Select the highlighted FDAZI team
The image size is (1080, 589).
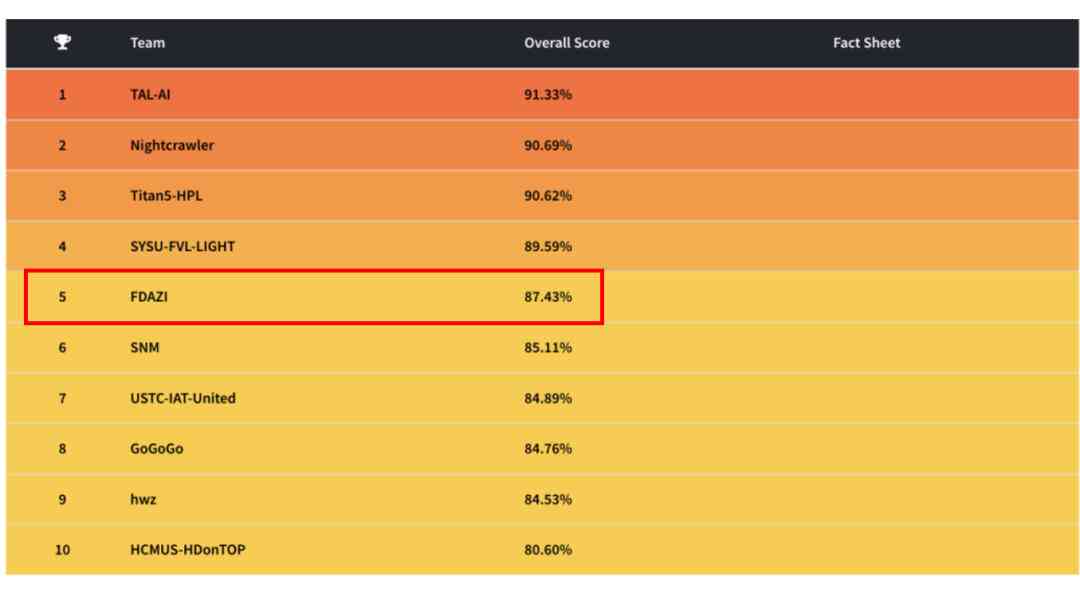[x=149, y=297]
